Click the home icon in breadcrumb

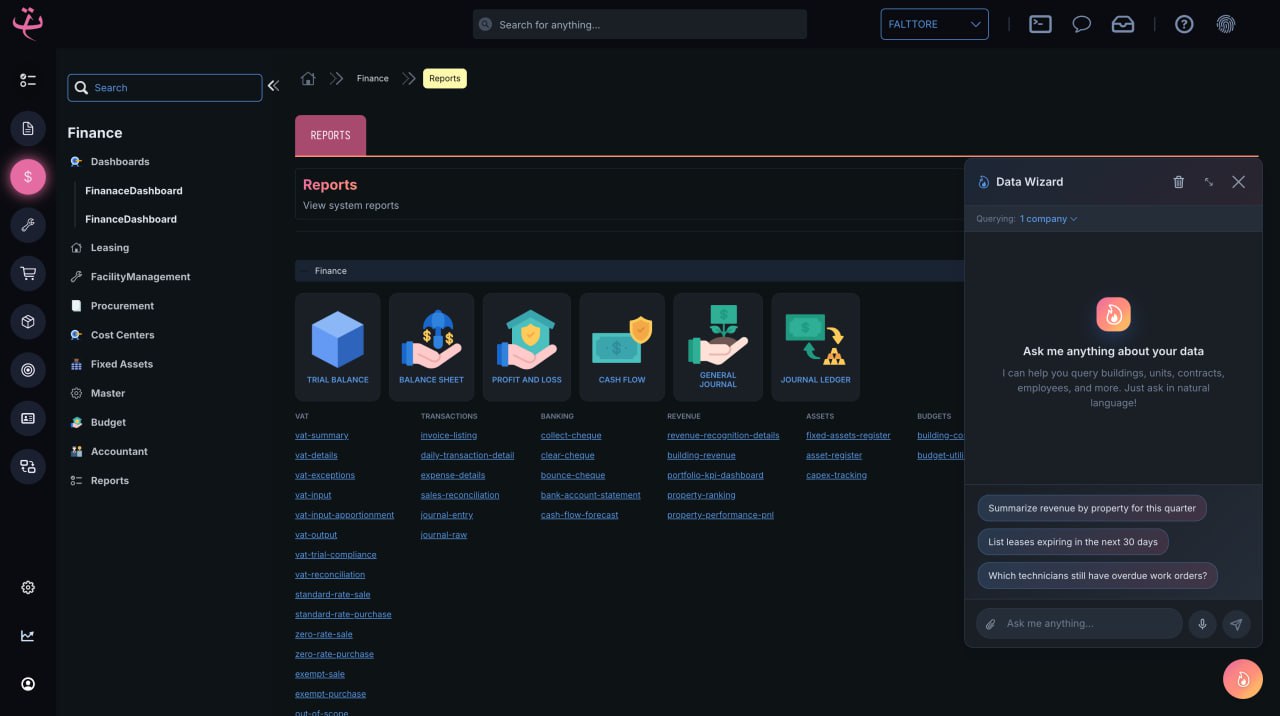click(x=308, y=79)
